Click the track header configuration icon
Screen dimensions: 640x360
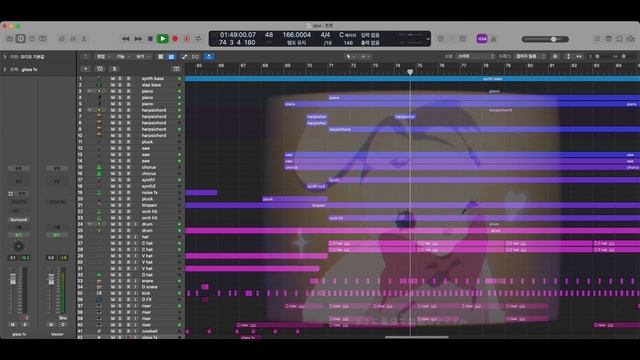176,69
